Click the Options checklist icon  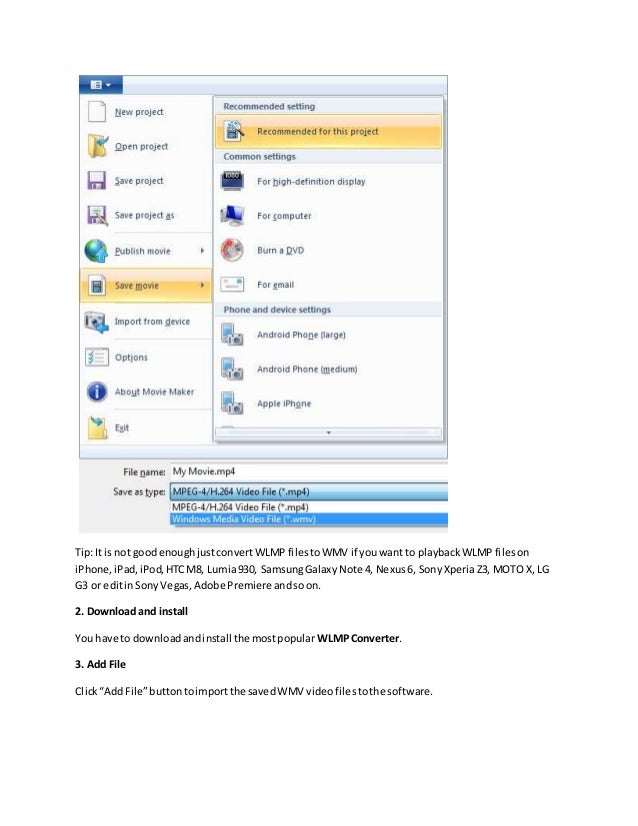pyautogui.click(x=97, y=357)
